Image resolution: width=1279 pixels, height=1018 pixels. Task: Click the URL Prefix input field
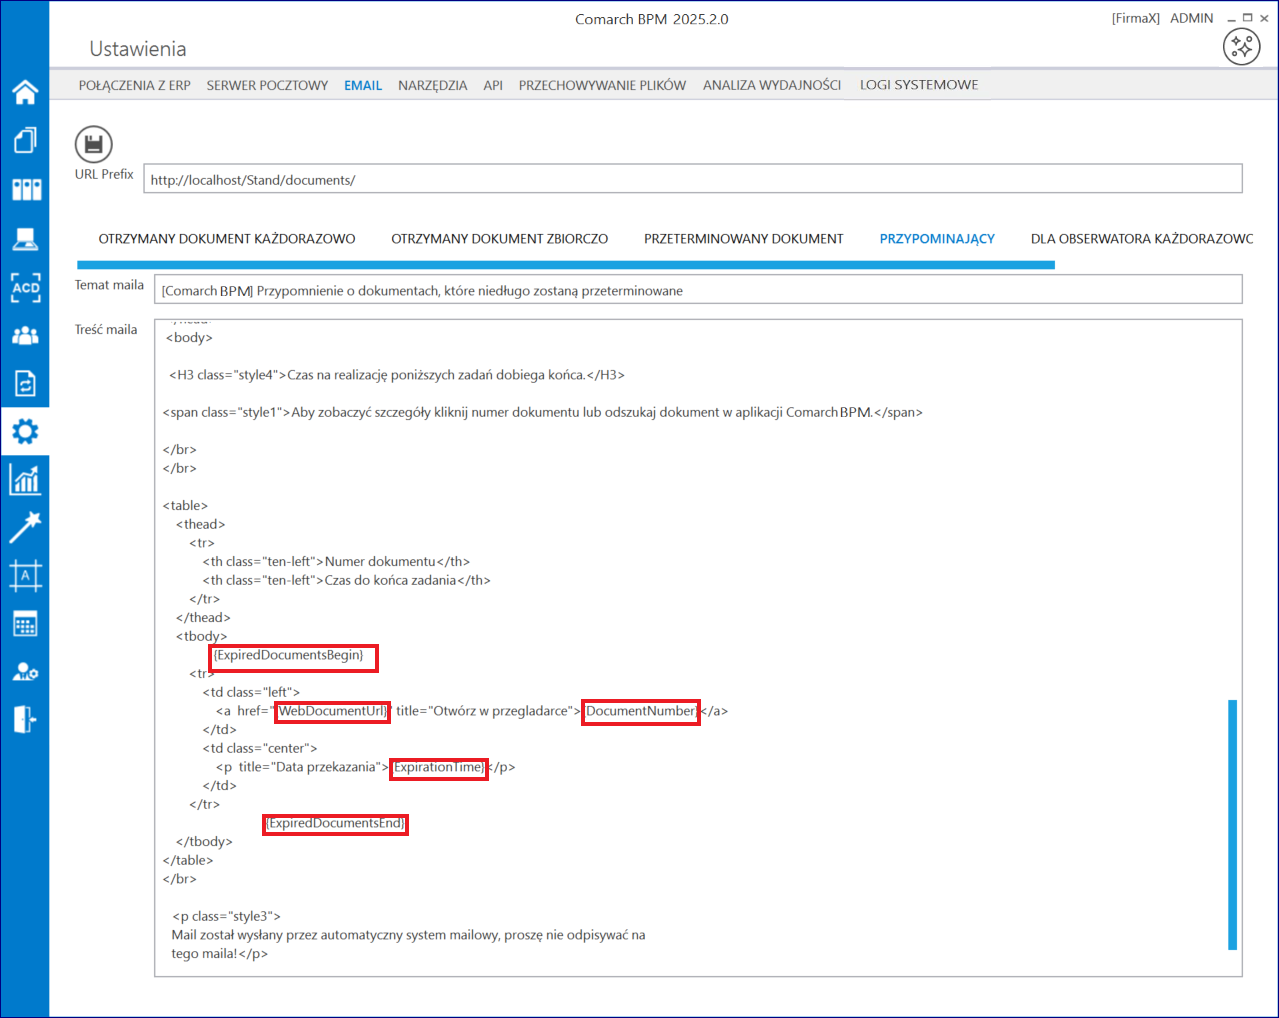coord(692,180)
